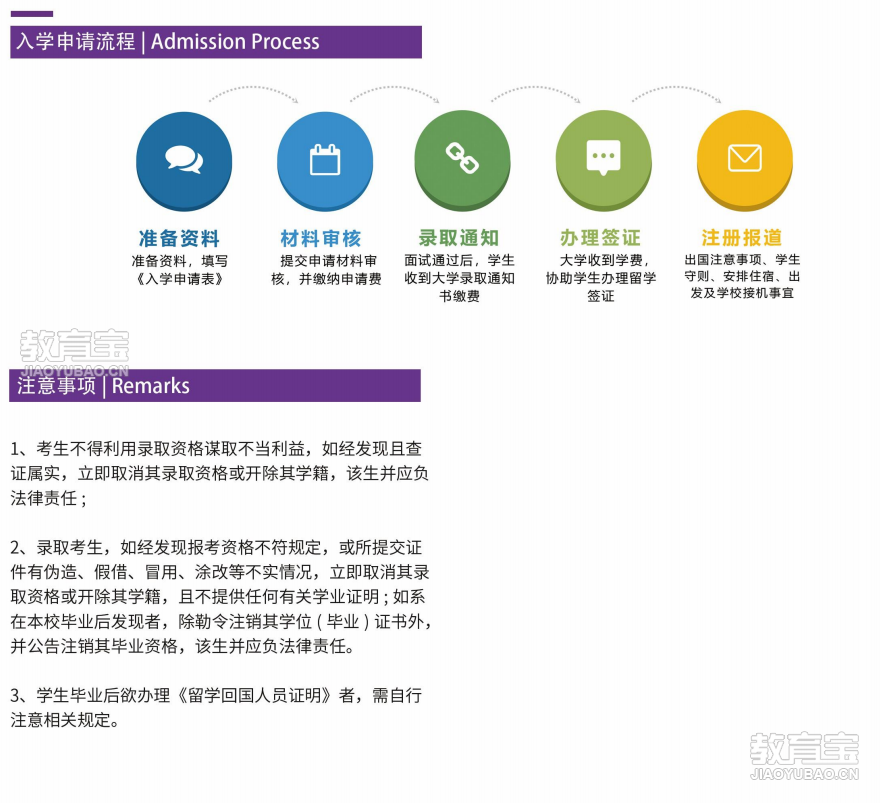
Task: Click the chain link icon for 录取通知
Action: click(462, 159)
